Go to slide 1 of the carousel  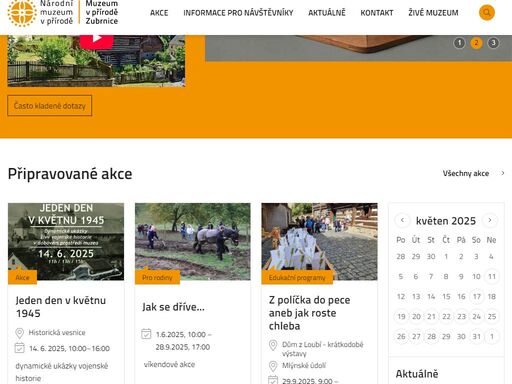[x=459, y=43]
